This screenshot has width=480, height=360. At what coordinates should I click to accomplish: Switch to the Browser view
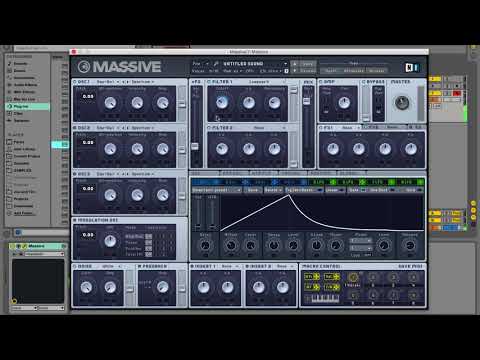coord(377,71)
